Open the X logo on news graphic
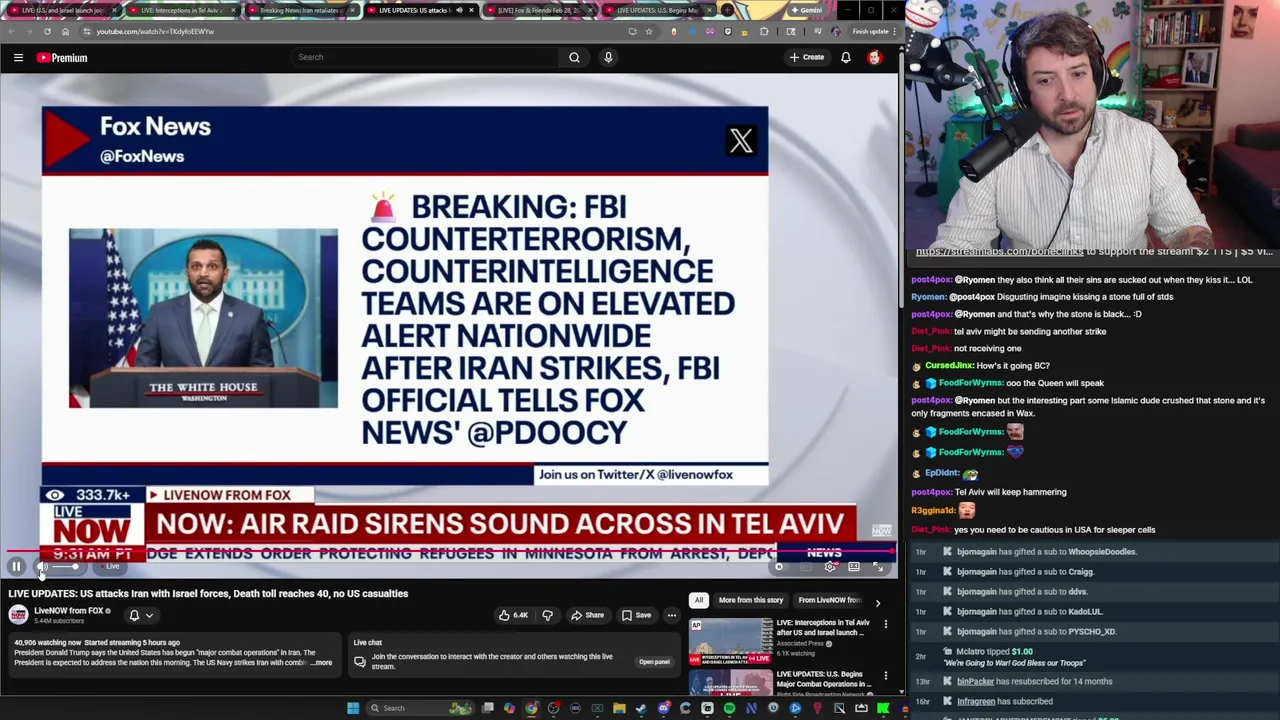Screen dimensions: 1280x720 tap(741, 141)
